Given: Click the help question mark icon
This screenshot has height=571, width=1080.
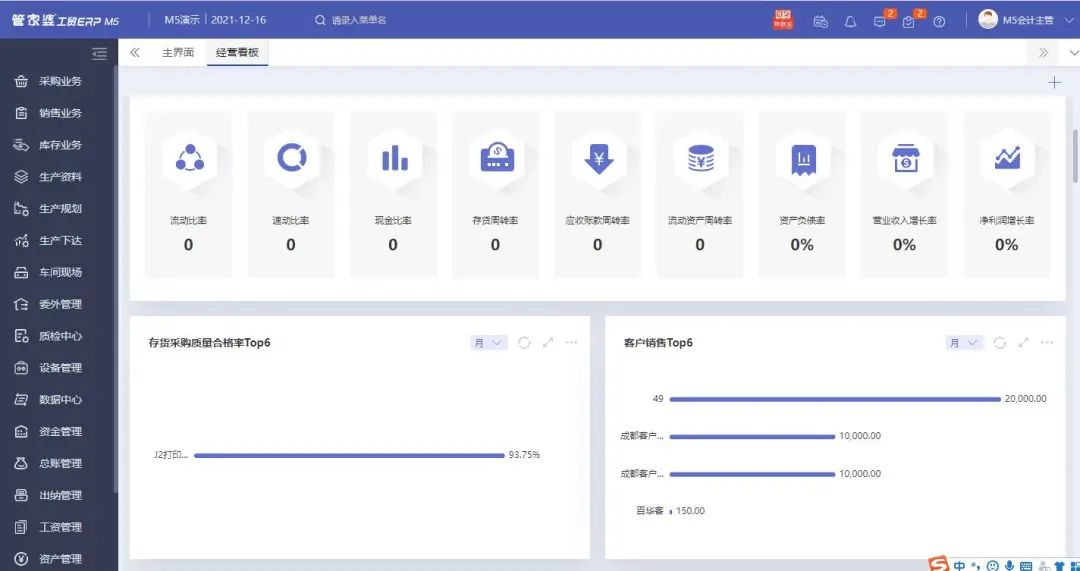Looking at the screenshot, I should click(939, 21).
